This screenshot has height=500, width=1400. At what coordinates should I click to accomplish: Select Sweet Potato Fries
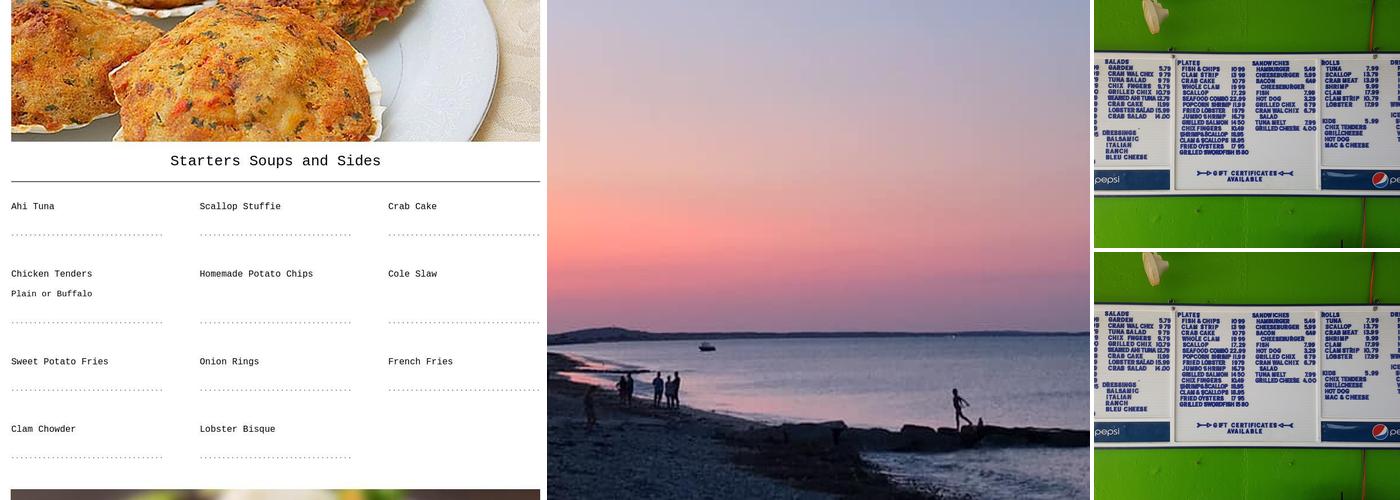[59, 362]
